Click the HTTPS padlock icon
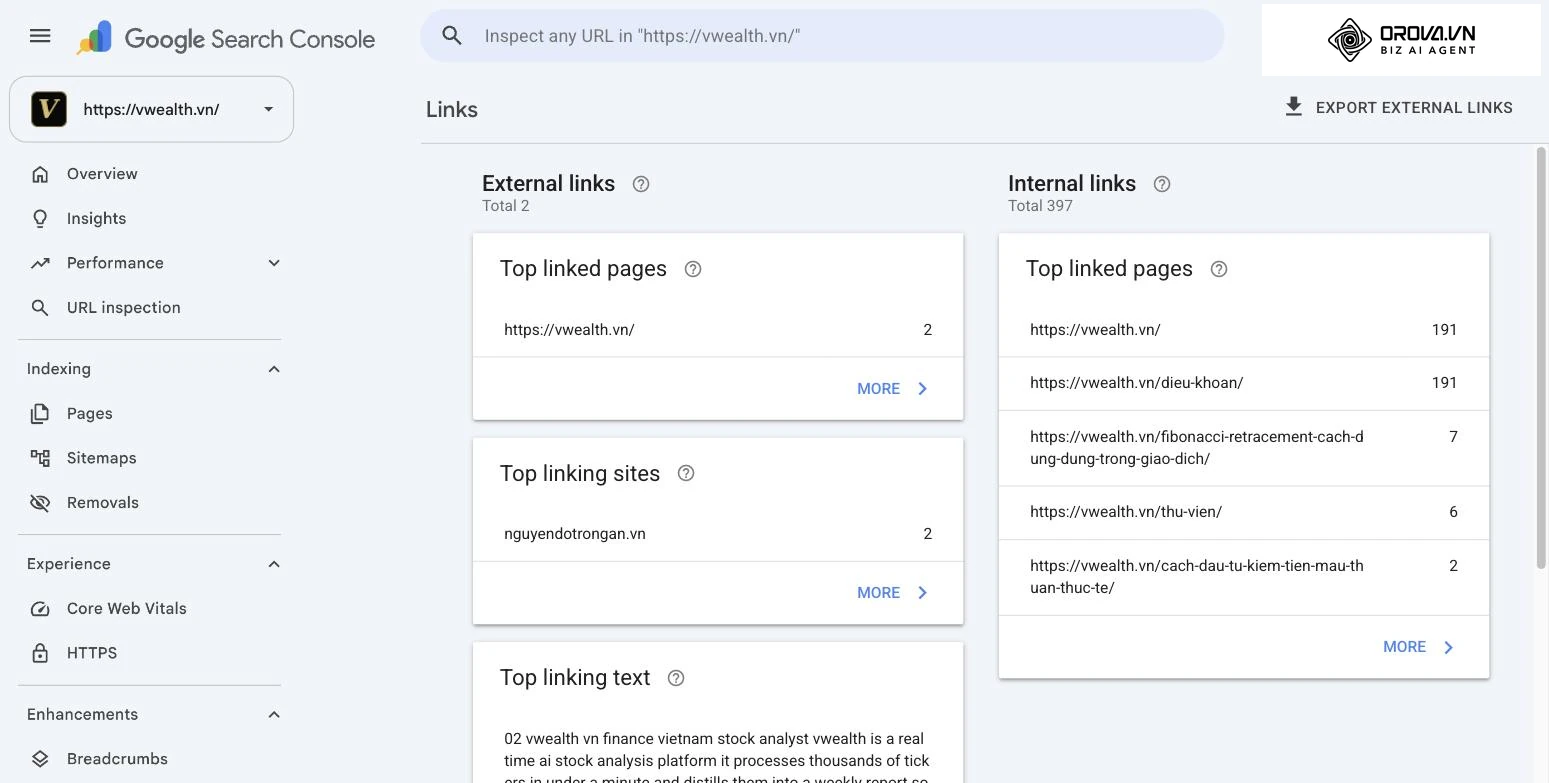This screenshot has width=1549, height=783. (x=40, y=653)
